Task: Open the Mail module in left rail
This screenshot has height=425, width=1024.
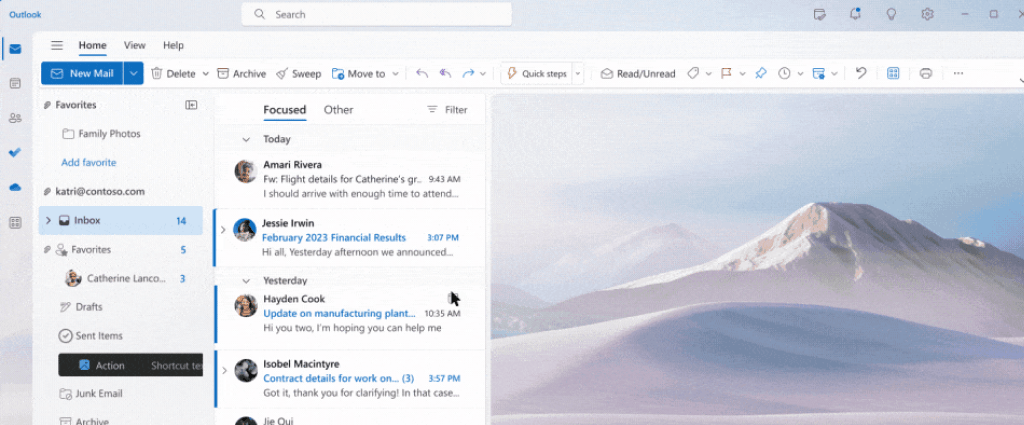Action: point(15,49)
